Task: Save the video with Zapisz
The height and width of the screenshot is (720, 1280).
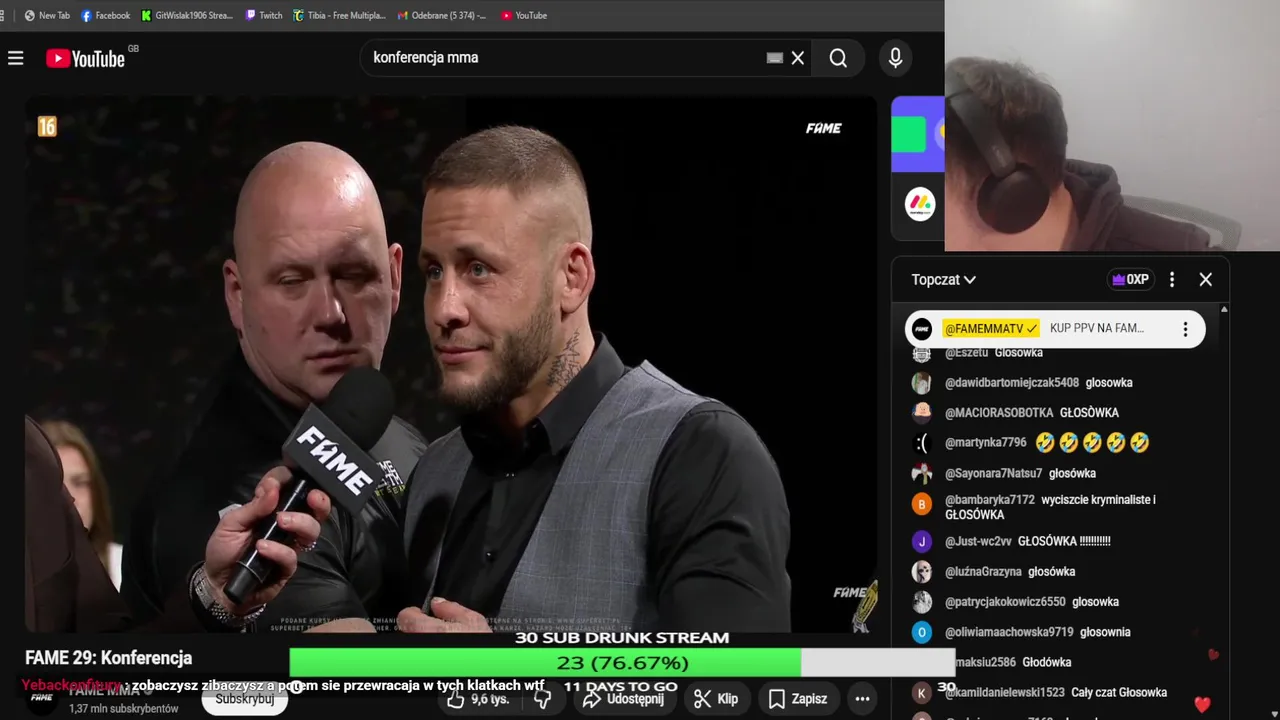Action: [798, 699]
